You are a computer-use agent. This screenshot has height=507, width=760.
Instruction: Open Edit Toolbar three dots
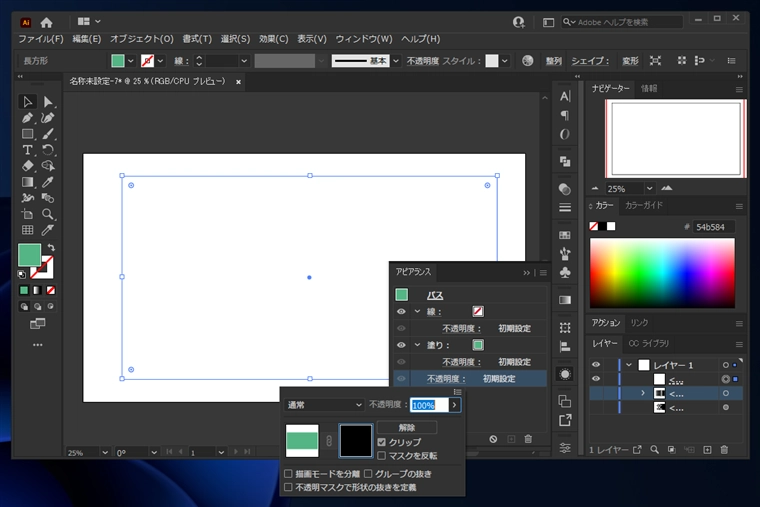click(x=37, y=345)
